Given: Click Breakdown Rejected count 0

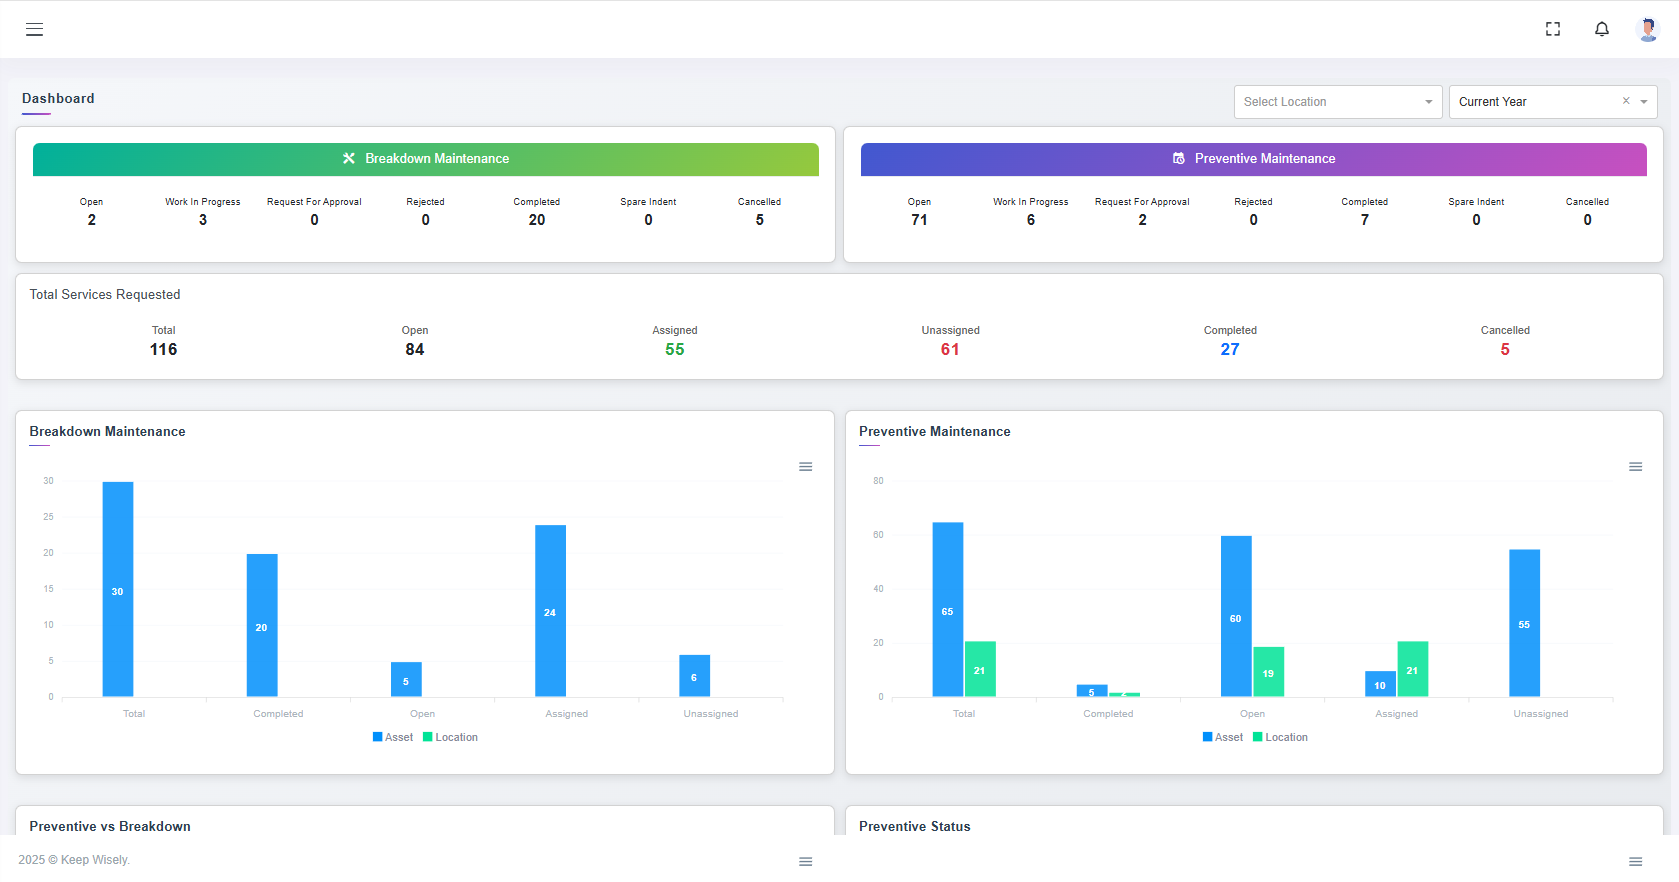Looking at the screenshot, I should pyautogui.click(x=426, y=220).
